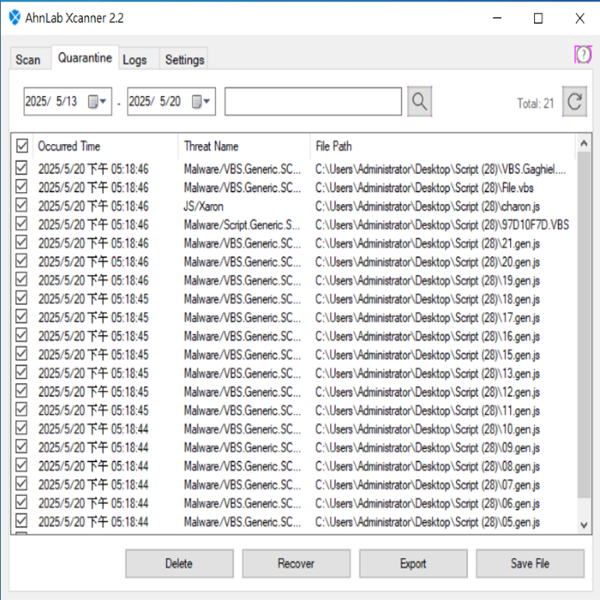Select Malware/Script.Generic.S... threat cell
This screenshot has width=600, height=600.
click(x=242, y=225)
